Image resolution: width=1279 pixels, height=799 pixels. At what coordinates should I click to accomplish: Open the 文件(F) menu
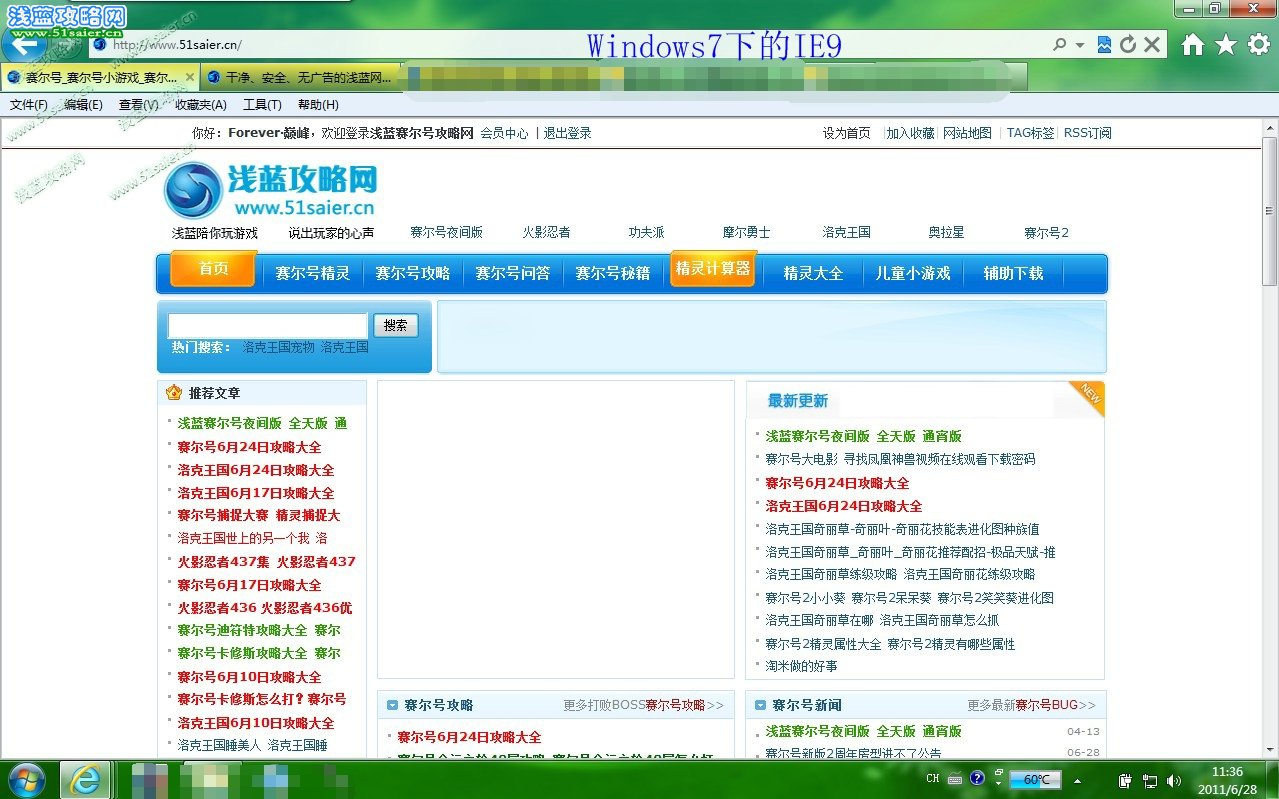(x=29, y=105)
